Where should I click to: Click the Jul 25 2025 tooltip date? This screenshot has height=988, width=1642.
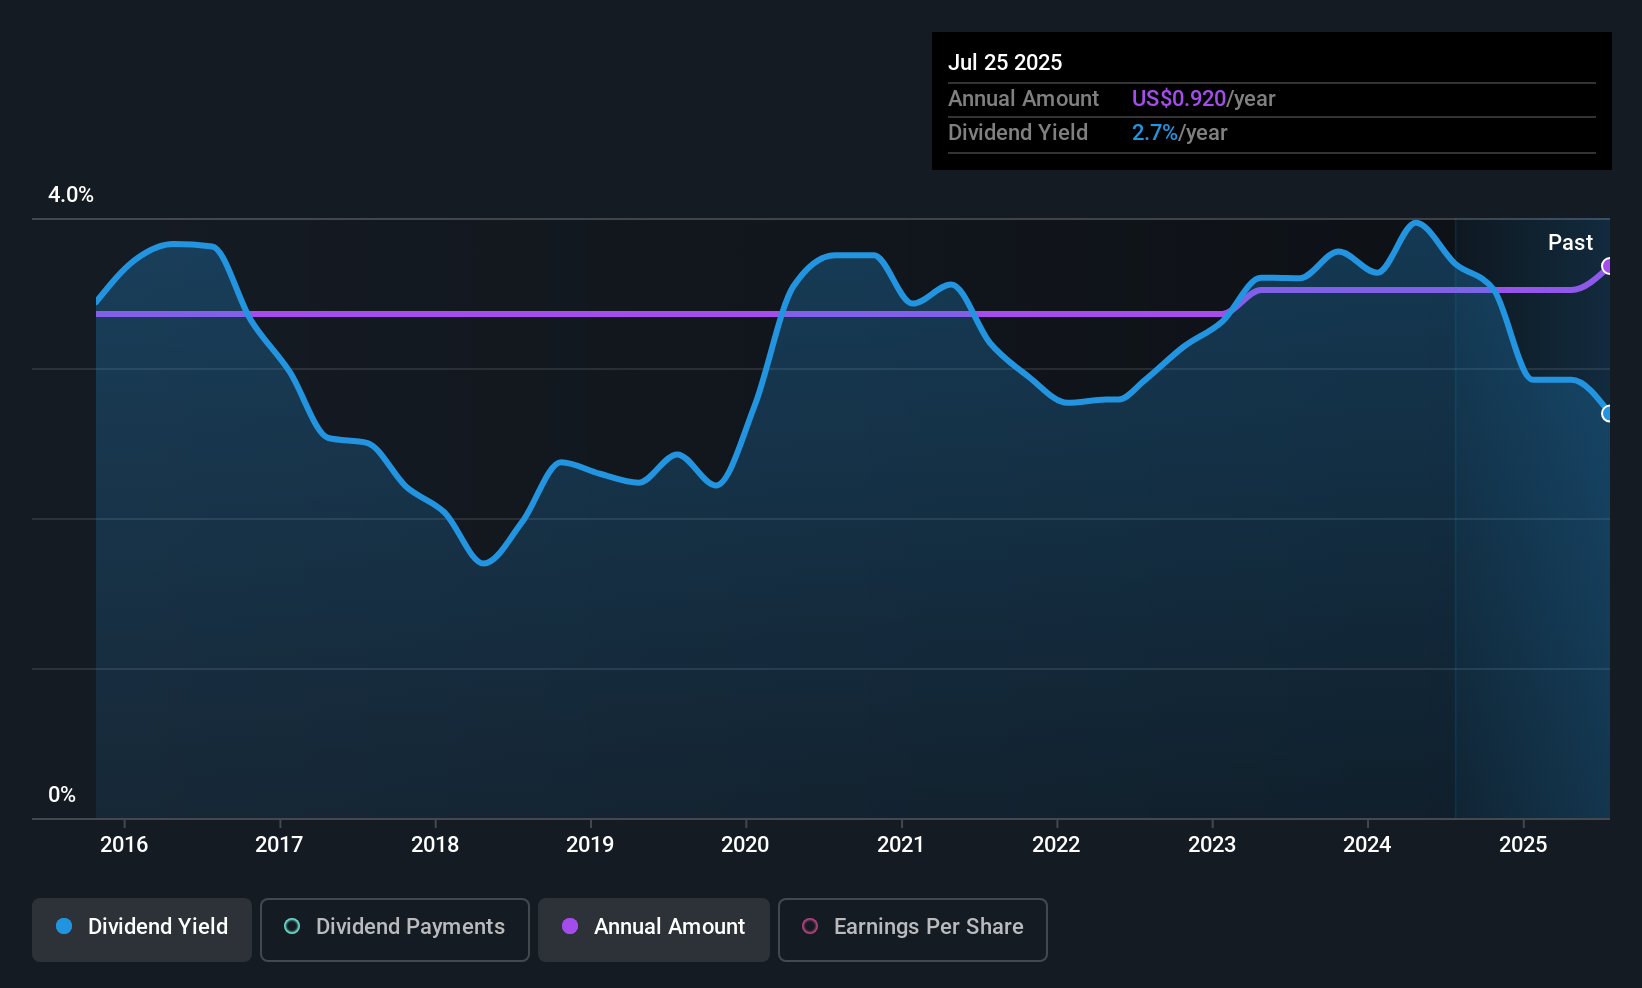[x=1005, y=62]
